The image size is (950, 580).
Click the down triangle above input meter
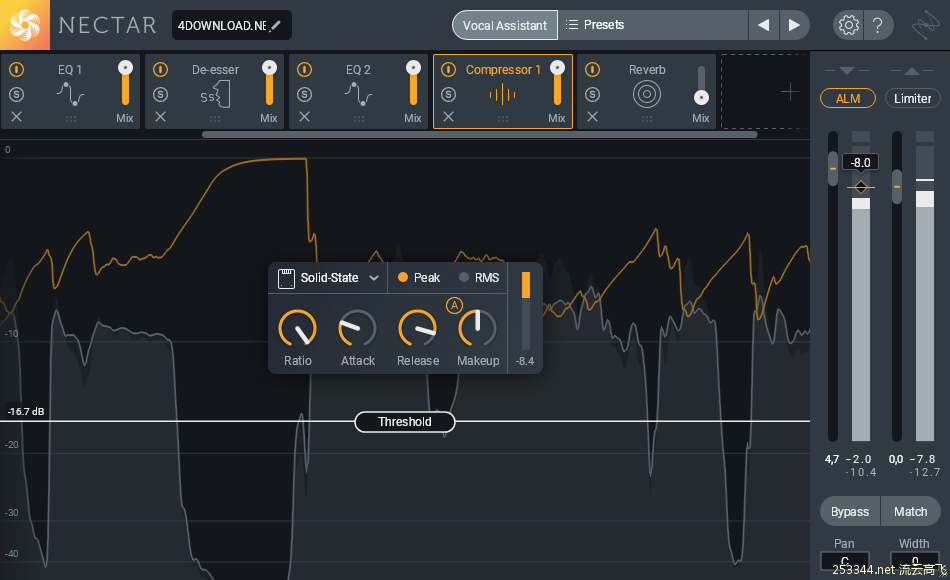click(x=847, y=71)
